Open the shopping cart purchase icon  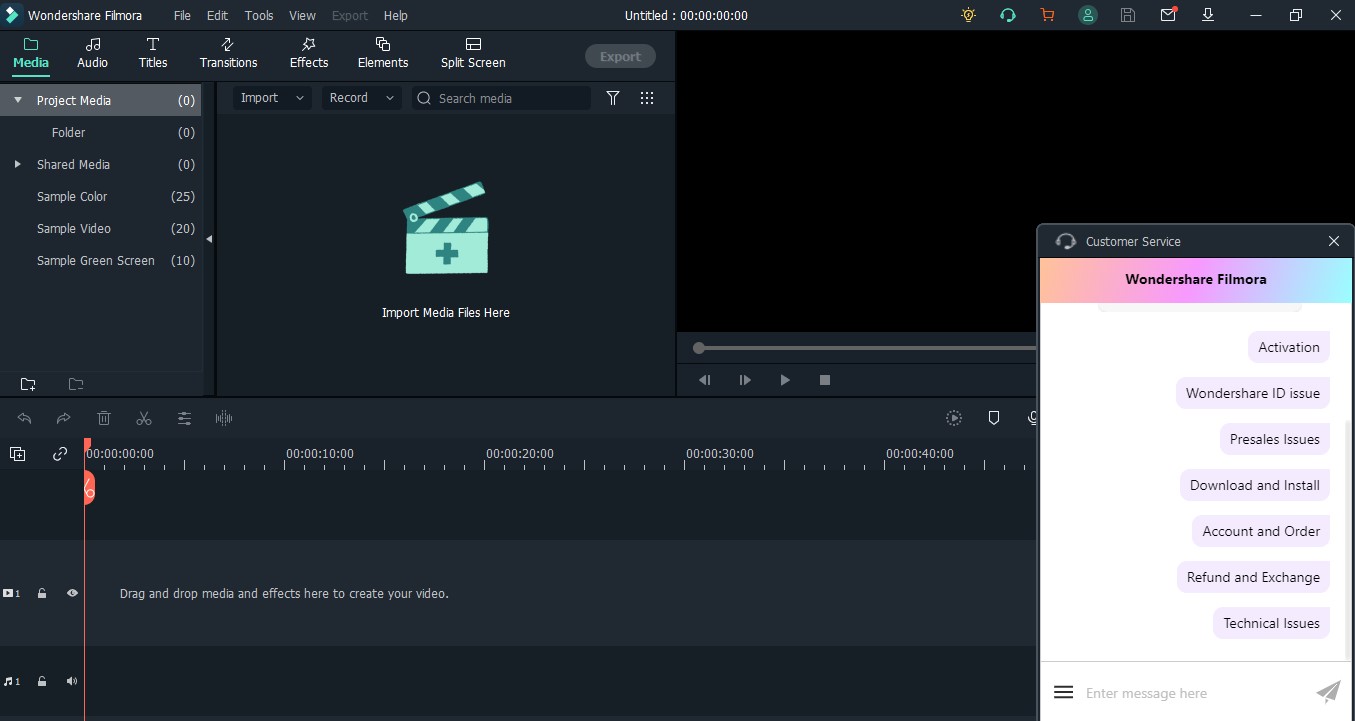(x=1047, y=15)
